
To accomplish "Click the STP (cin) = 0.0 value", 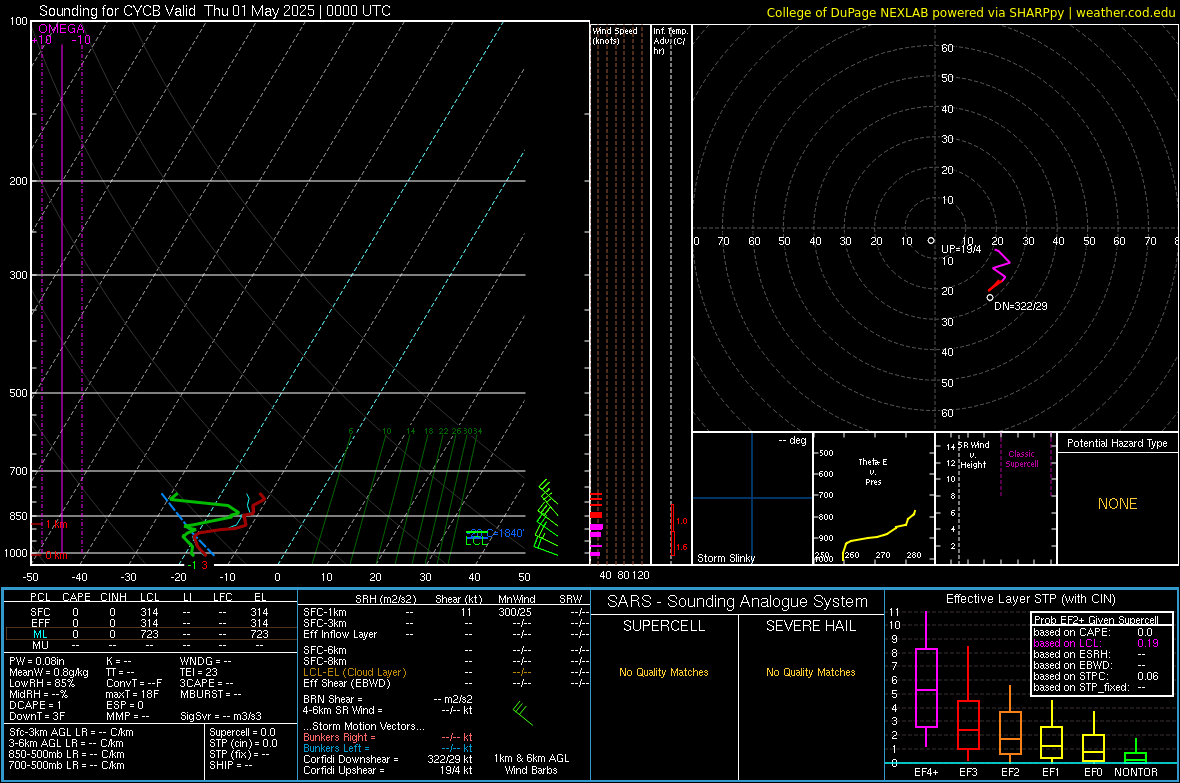I will click(x=243, y=743).
